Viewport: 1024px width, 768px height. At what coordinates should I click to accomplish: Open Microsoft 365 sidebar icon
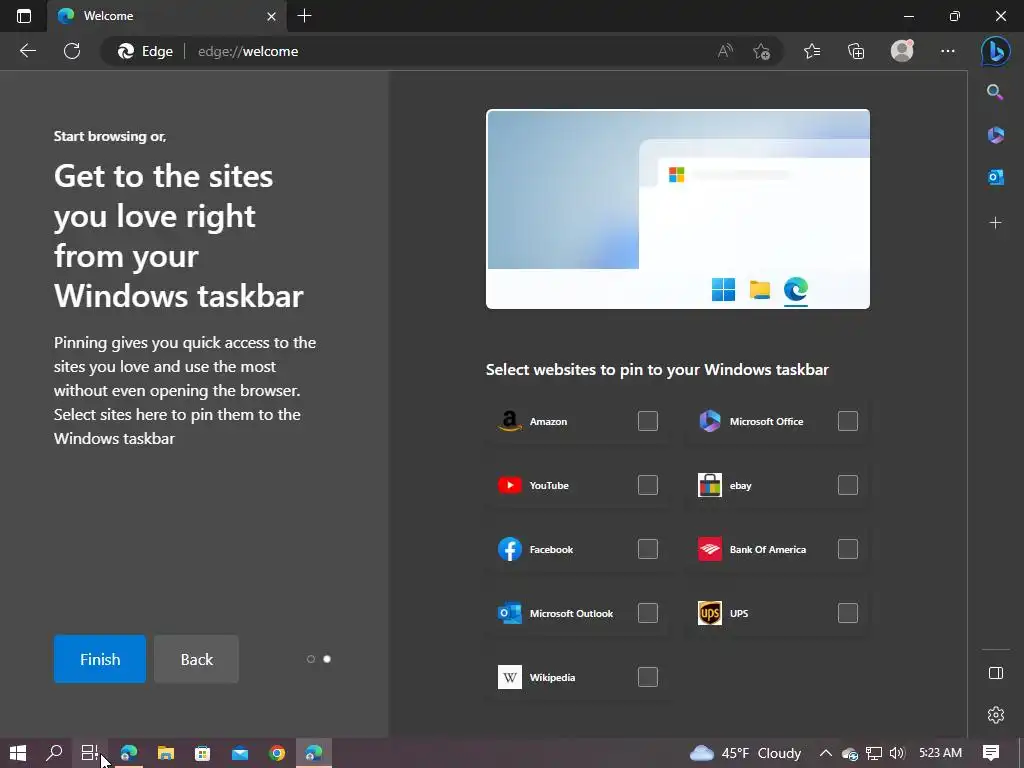[995, 135]
